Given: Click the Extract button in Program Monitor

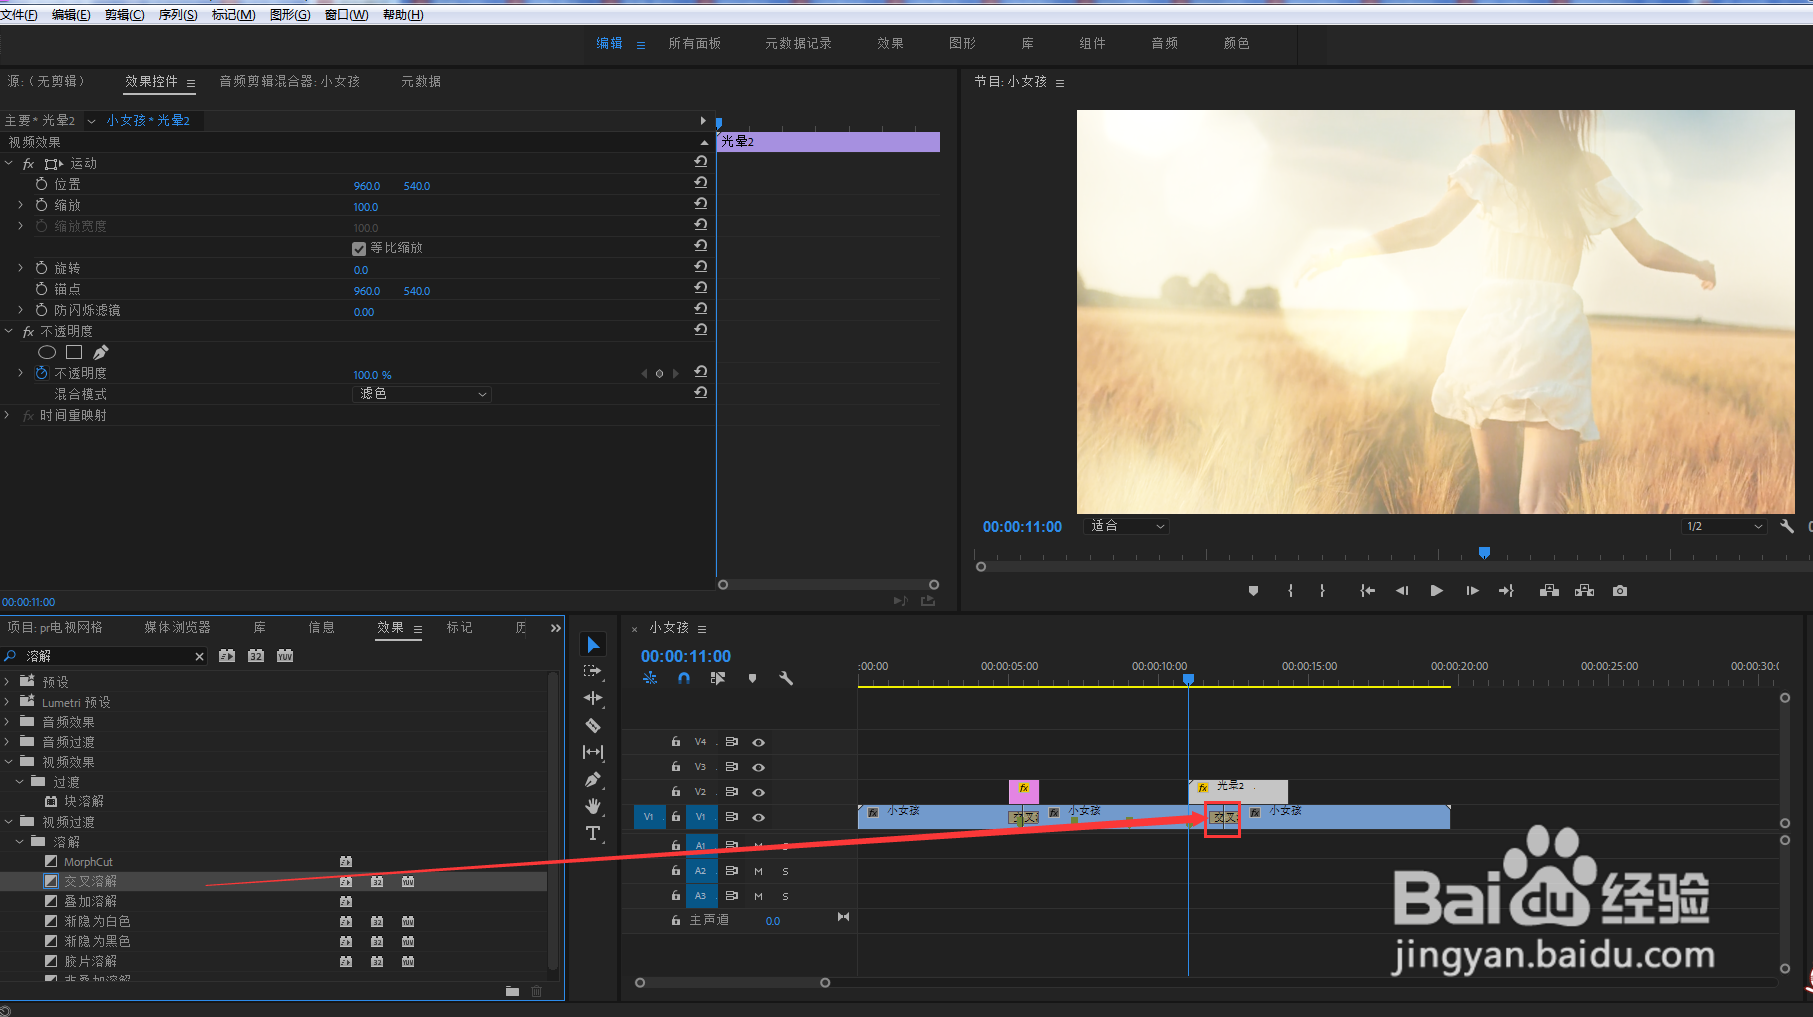Looking at the screenshot, I should tap(1584, 591).
